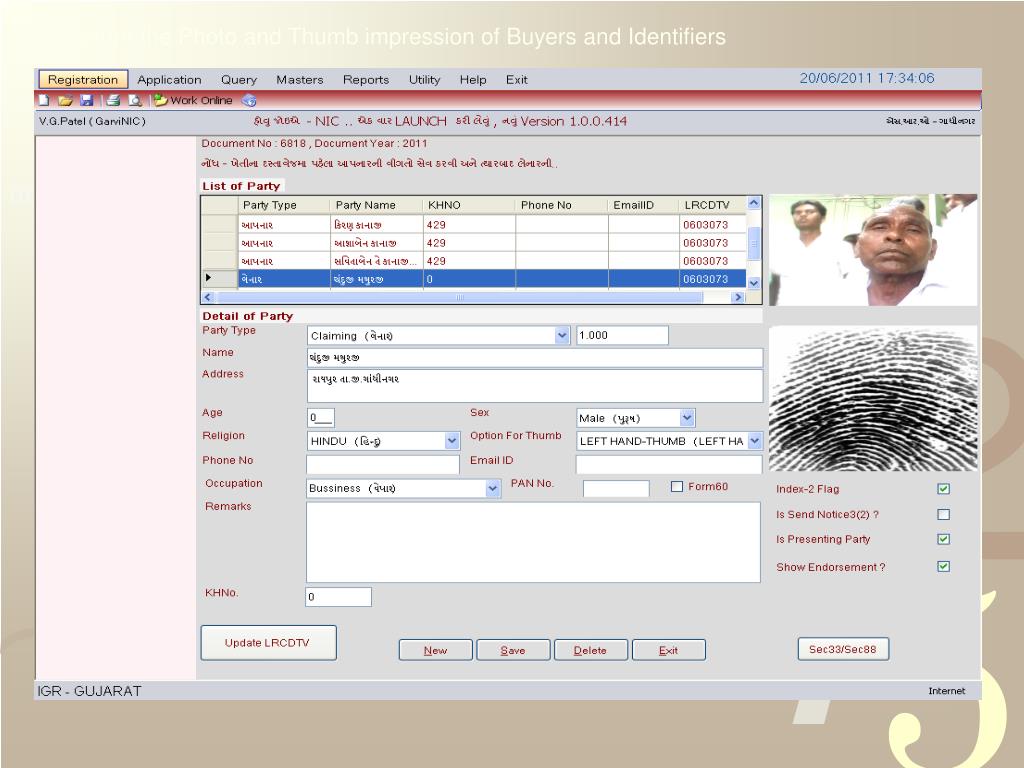This screenshot has width=1024, height=768.
Task: Click the Age input field
Action: pos(321,418)
